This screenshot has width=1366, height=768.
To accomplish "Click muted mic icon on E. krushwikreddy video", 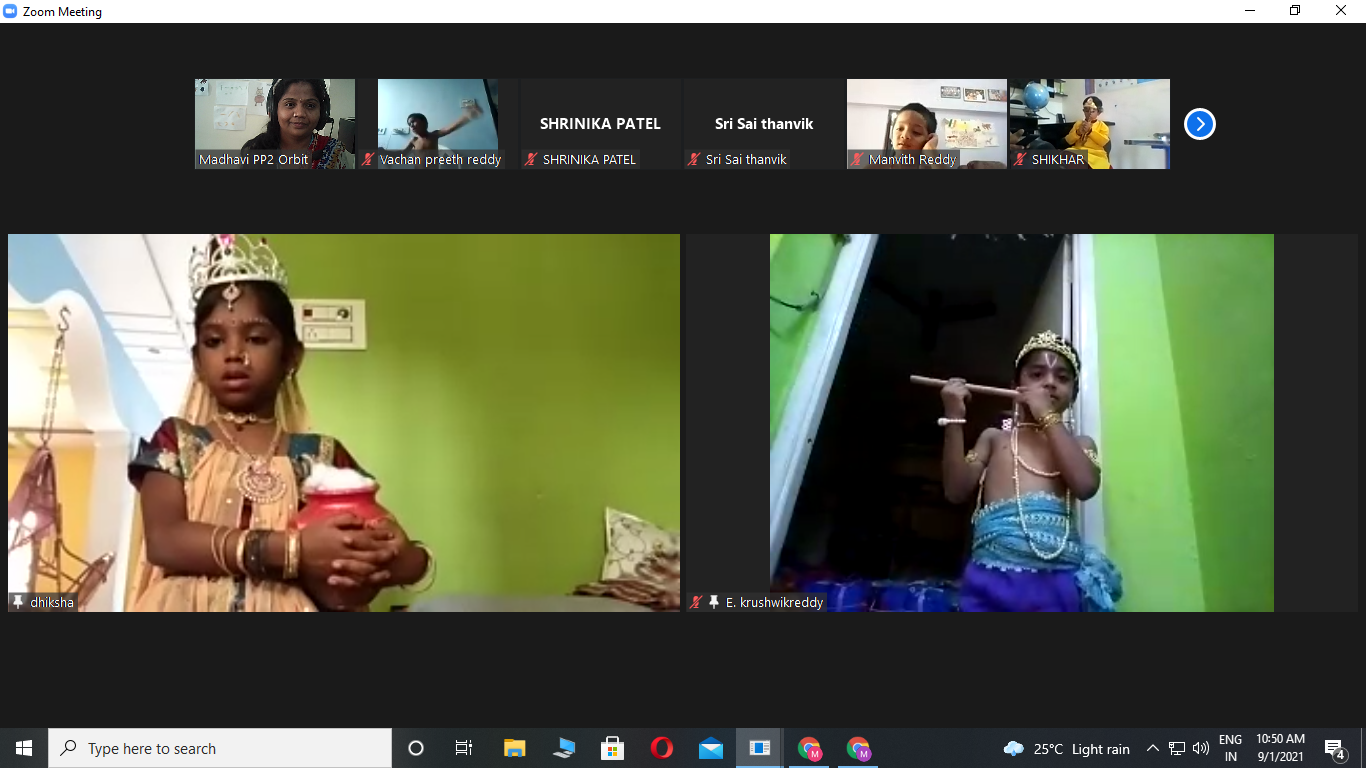I will point(697,602).
